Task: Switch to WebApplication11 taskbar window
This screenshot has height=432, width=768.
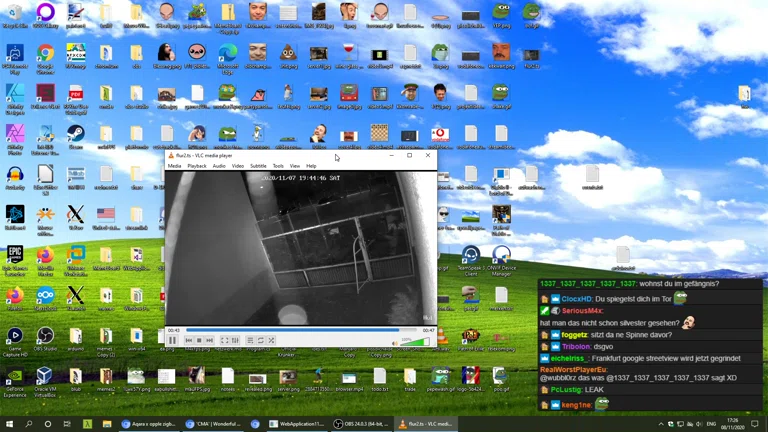Action: [296, 424]
